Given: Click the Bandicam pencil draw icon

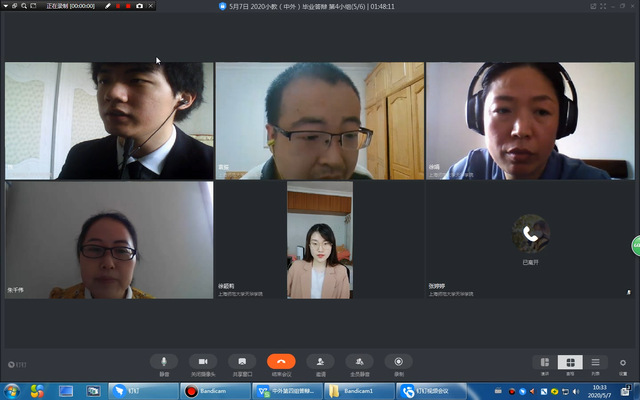Looking at the screenshot, I should click(108, 6).
